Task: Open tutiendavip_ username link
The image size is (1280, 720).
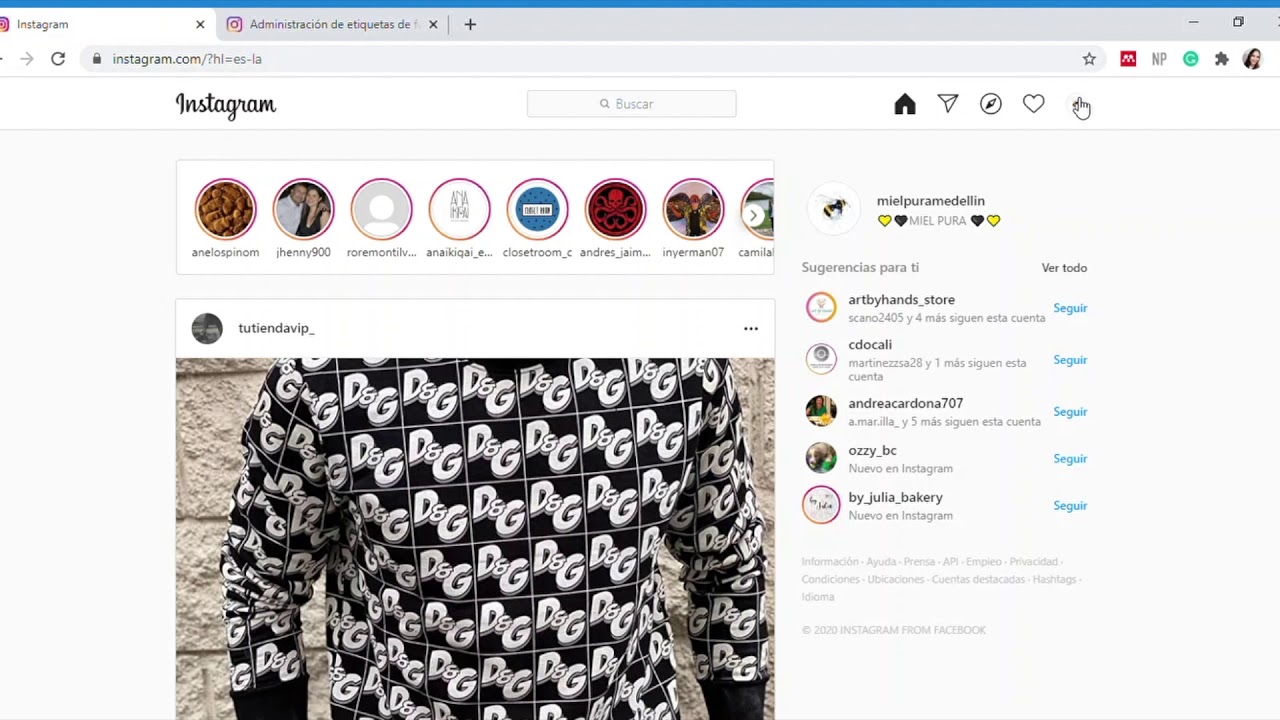Action: coord(276,328)
